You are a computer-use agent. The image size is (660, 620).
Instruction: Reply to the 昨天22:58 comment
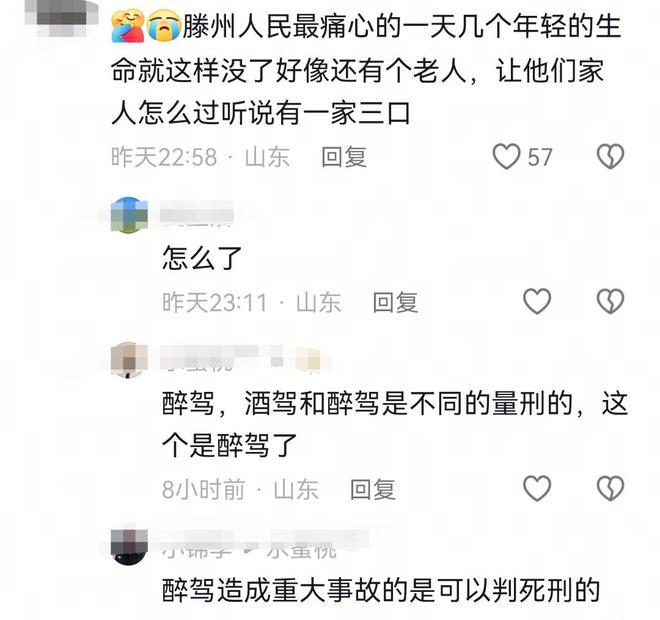(344, 157)
